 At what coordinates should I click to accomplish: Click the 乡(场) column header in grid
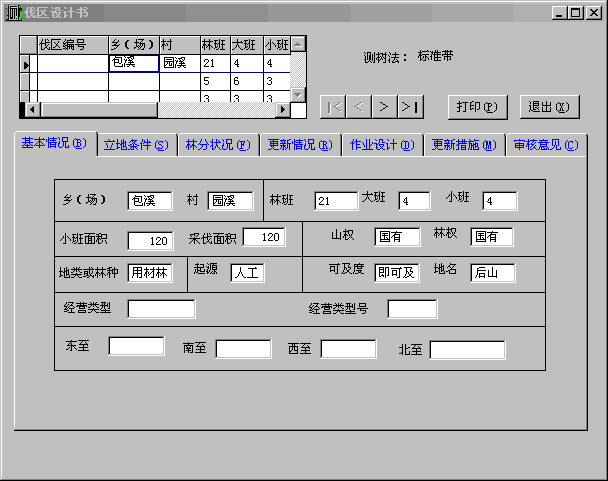coord(134,45)
